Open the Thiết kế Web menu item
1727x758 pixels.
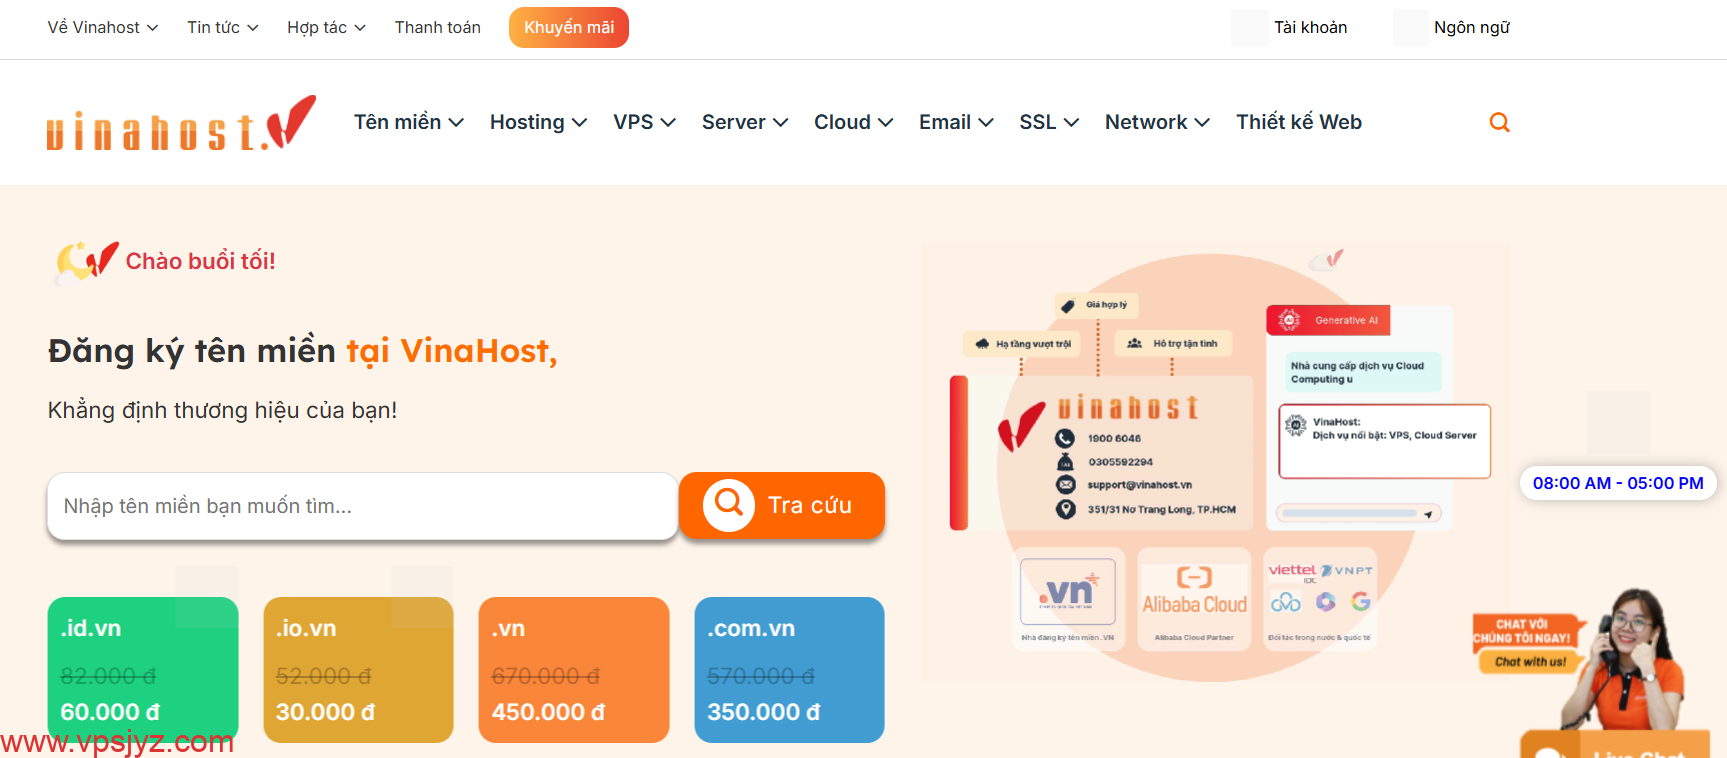(1298, 122)
